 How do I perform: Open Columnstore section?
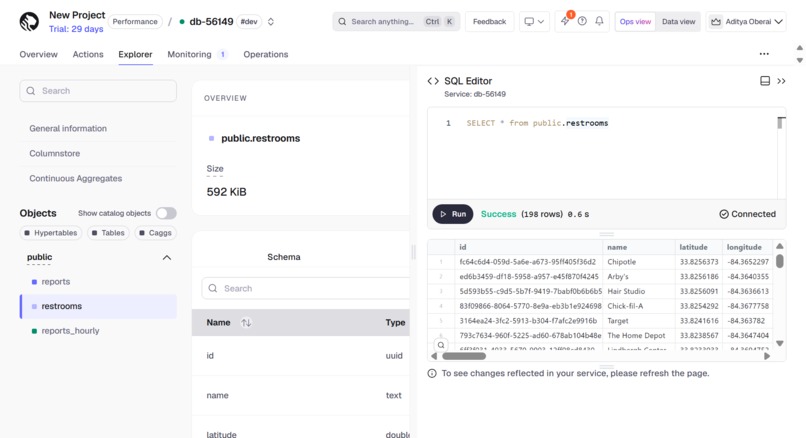tap(54, 153)
